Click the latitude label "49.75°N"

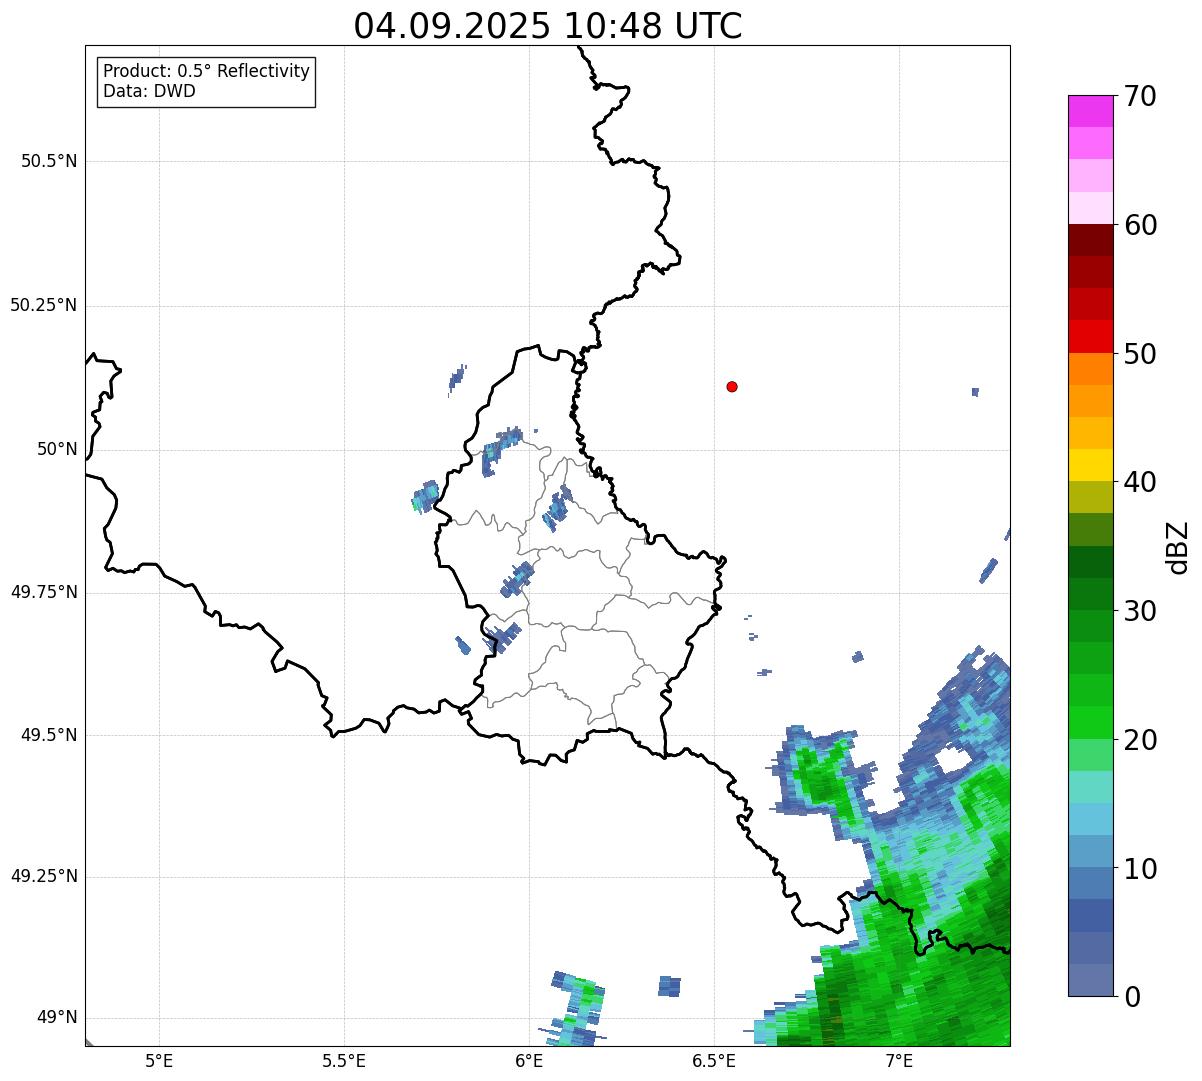pyautogui.click(x=43, y=592)
